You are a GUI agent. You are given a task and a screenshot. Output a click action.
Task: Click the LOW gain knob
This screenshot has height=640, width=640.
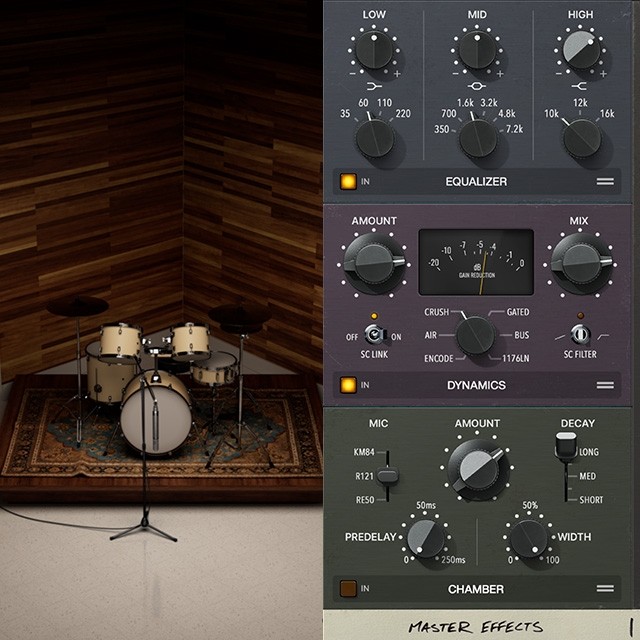(x=374, y=51)
